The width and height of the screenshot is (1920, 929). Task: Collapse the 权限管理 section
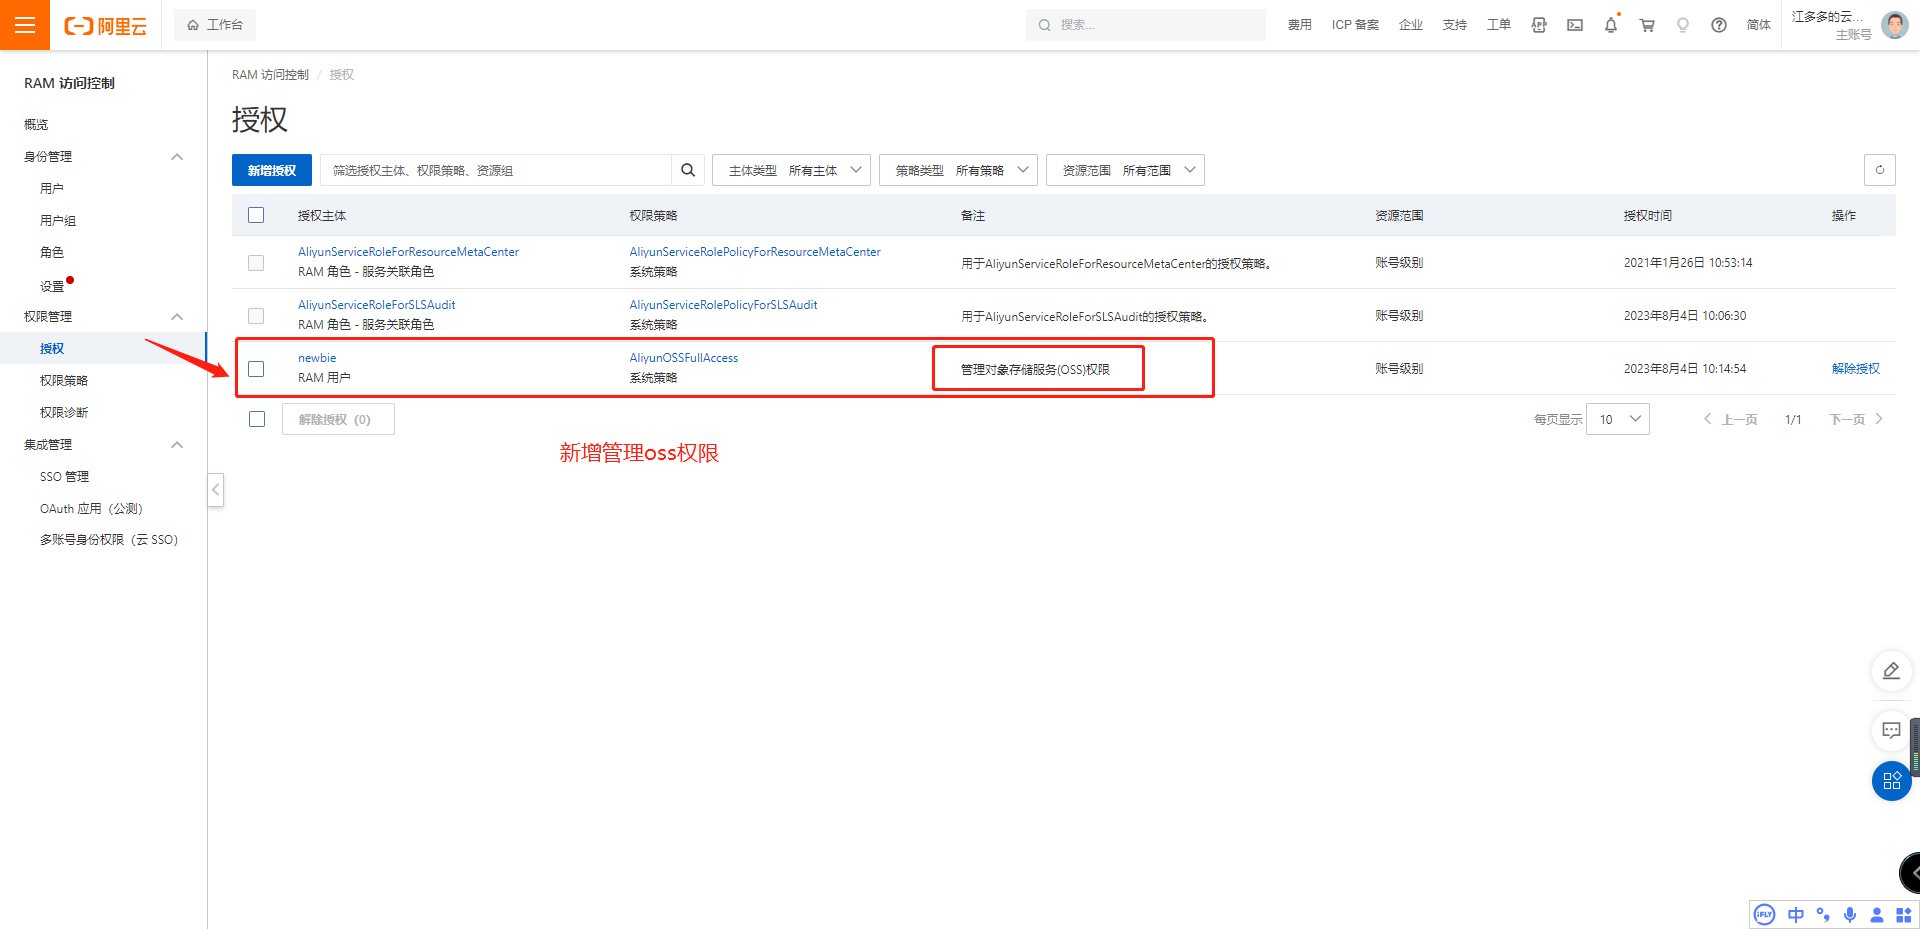(x=177, y=317)
